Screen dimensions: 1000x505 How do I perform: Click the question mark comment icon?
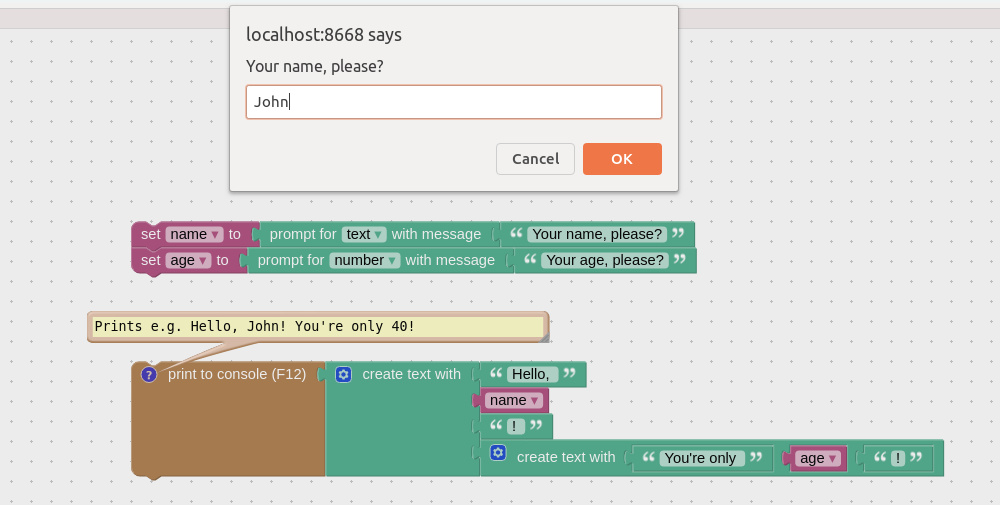(149, 374)
